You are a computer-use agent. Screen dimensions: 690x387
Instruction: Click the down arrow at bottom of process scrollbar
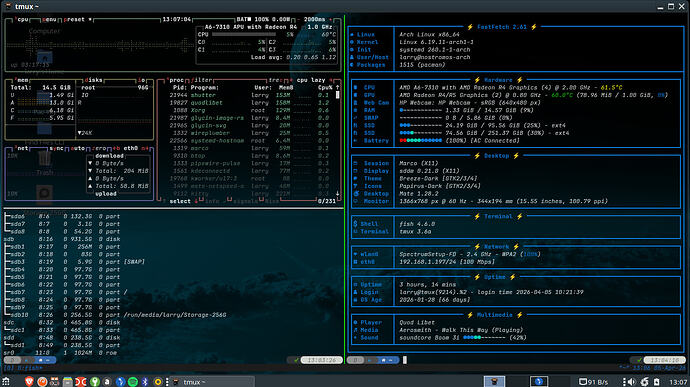click(338, 193)
